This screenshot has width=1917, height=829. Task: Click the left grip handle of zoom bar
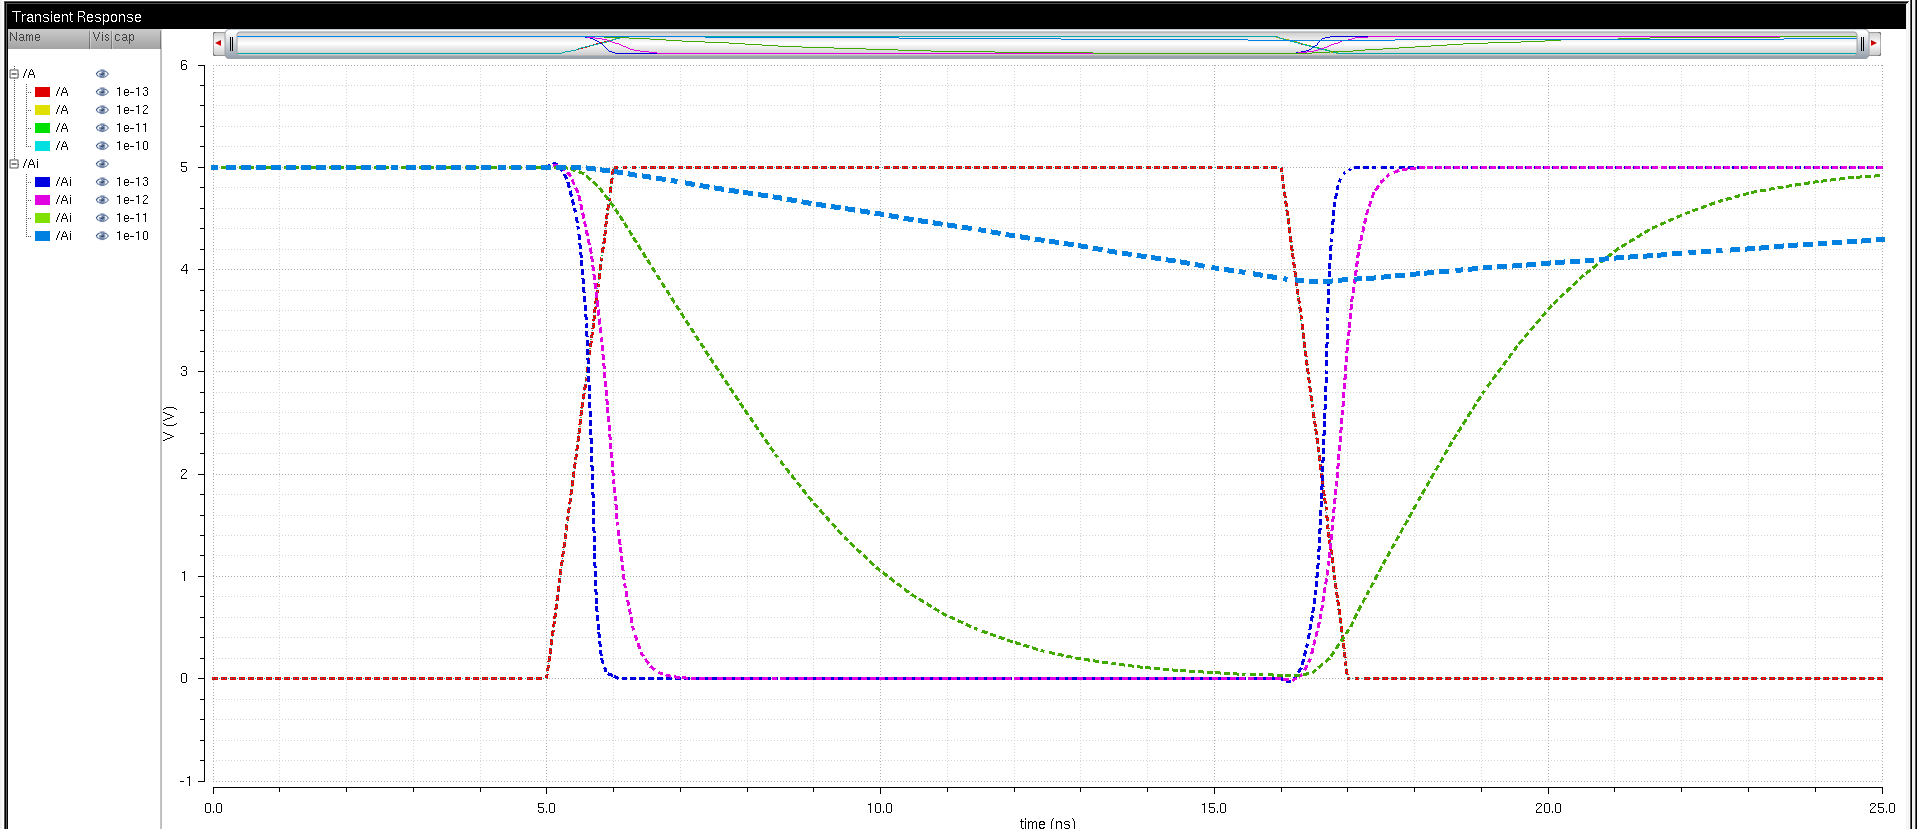pyautogui.click(x=231, y=43)
